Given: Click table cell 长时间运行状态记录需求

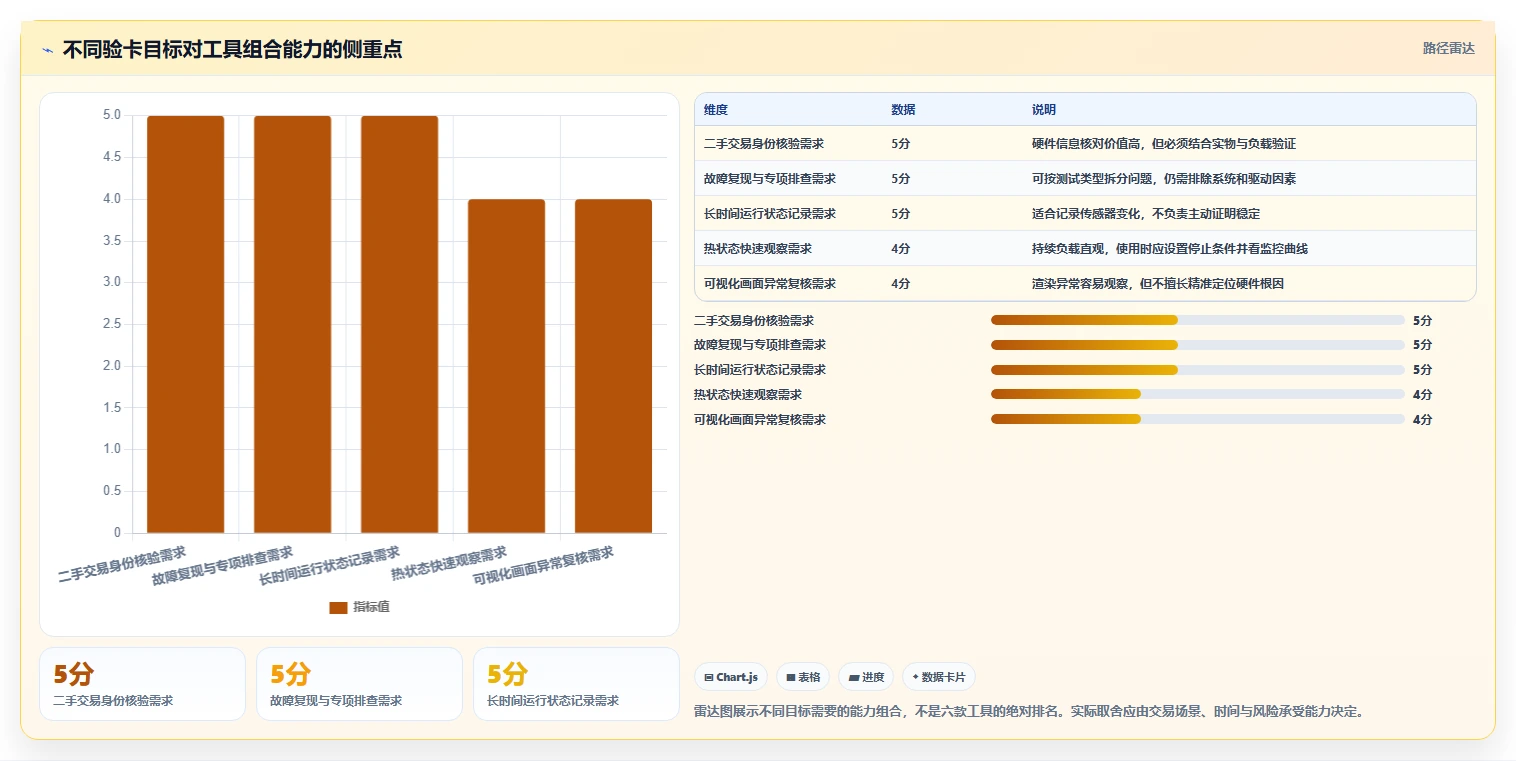Looking at the screenshot, I should 769,214.
